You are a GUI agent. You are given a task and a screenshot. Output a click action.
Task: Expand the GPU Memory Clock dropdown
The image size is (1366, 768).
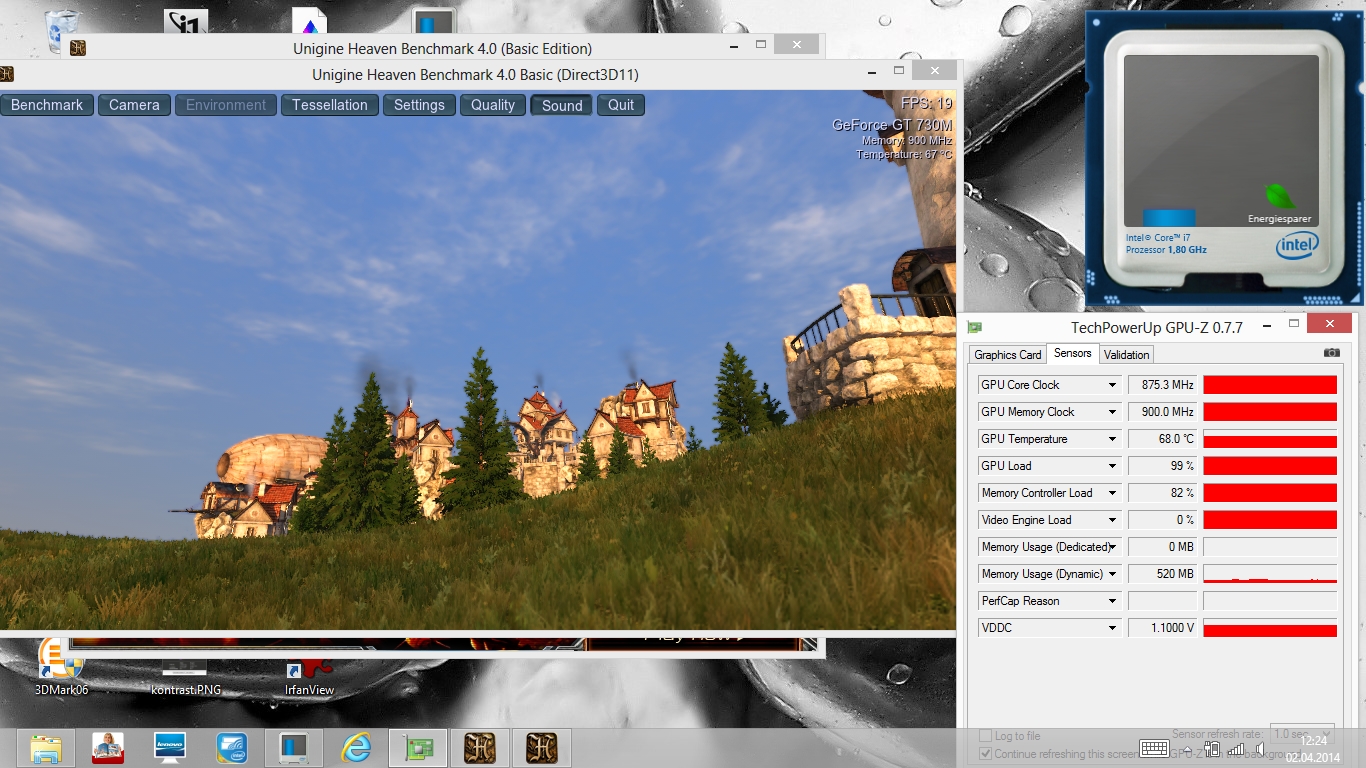click(1112, 412)
